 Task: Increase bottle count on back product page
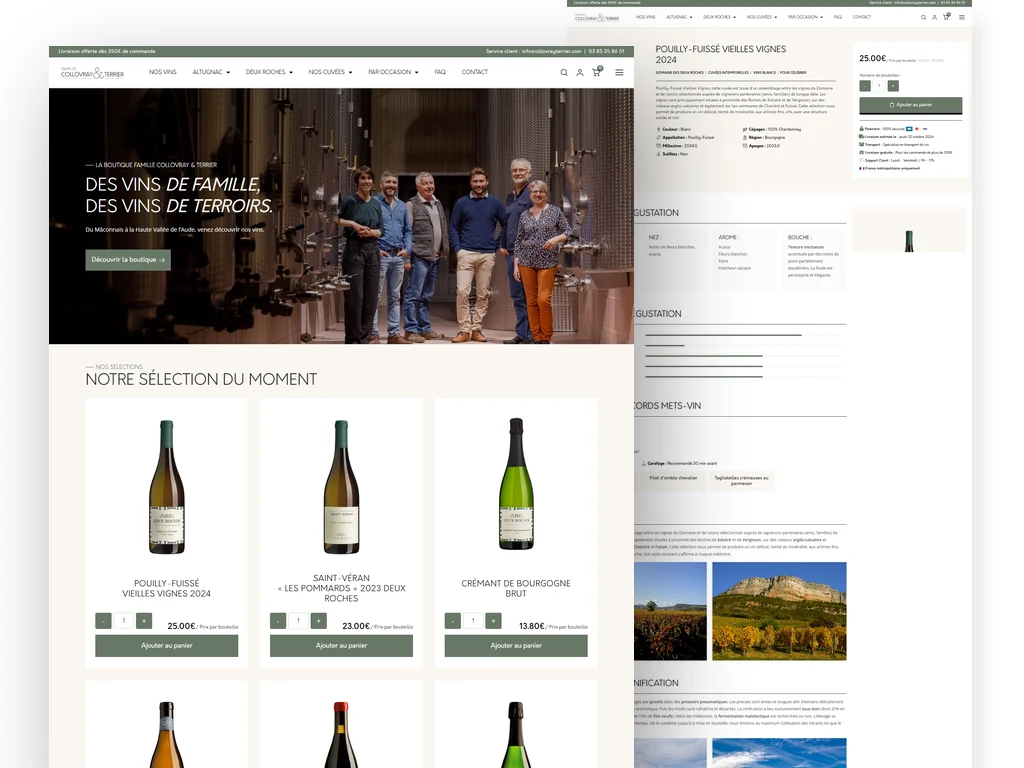[x=893, y=86]
